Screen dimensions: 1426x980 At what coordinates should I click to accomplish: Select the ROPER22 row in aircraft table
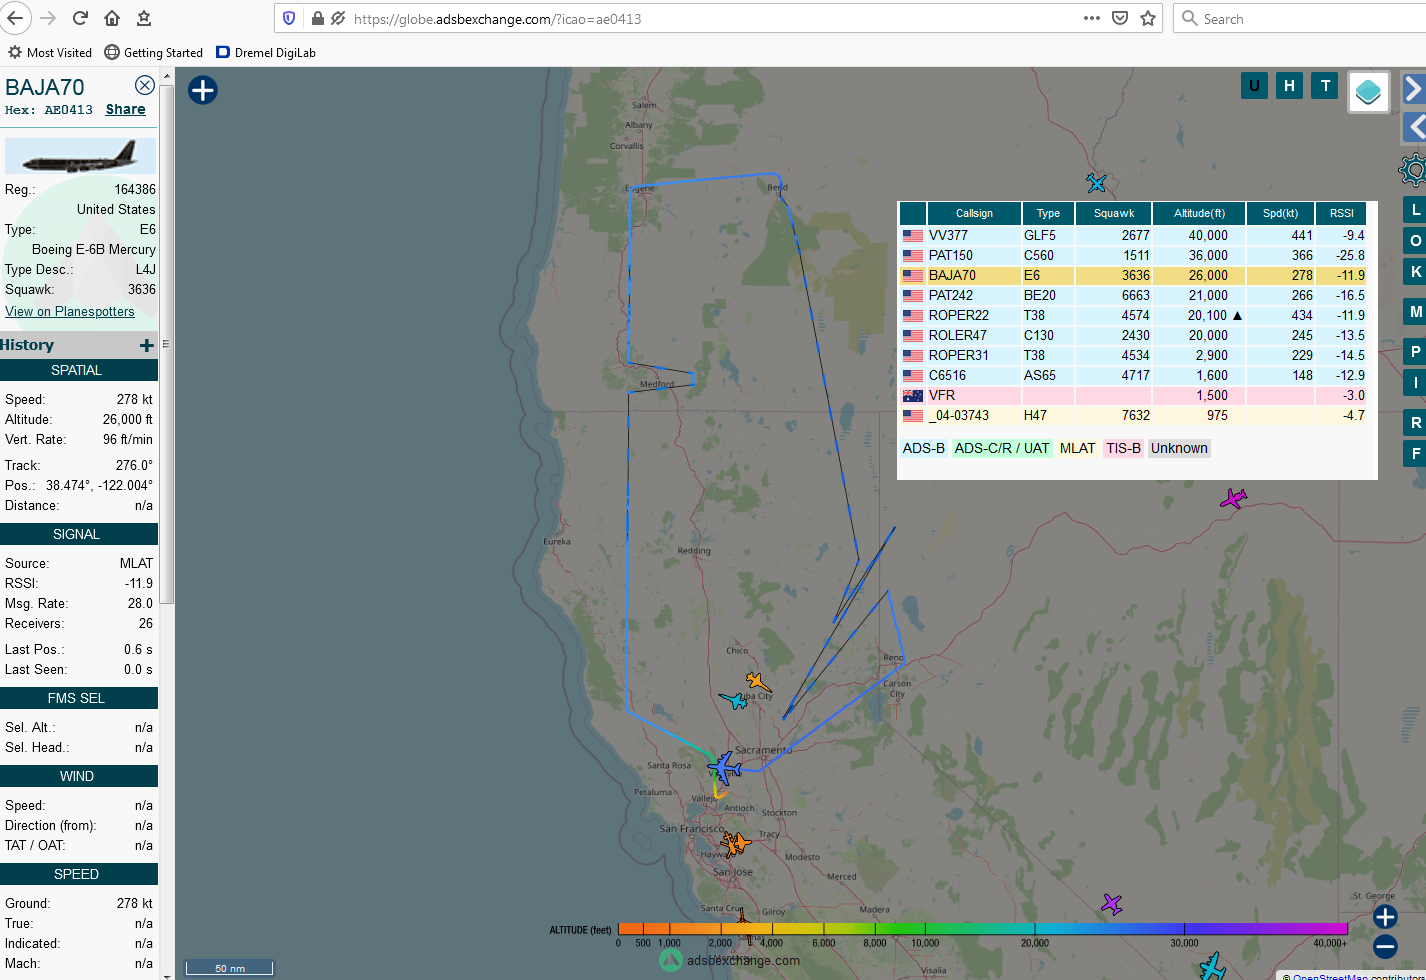click(x=1133, y=315)
